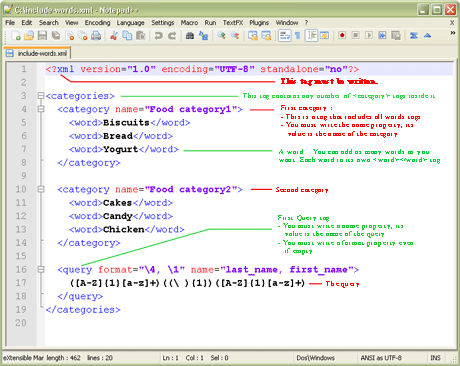Print the document with printer icon
This screenshot has width=460, height=366.
(x=96, y=35)
